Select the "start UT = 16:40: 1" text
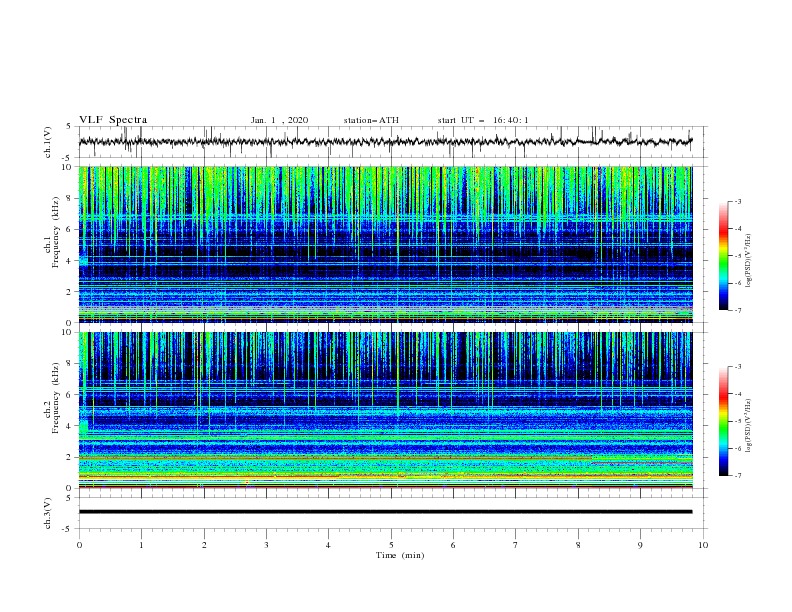 point(483,120)
